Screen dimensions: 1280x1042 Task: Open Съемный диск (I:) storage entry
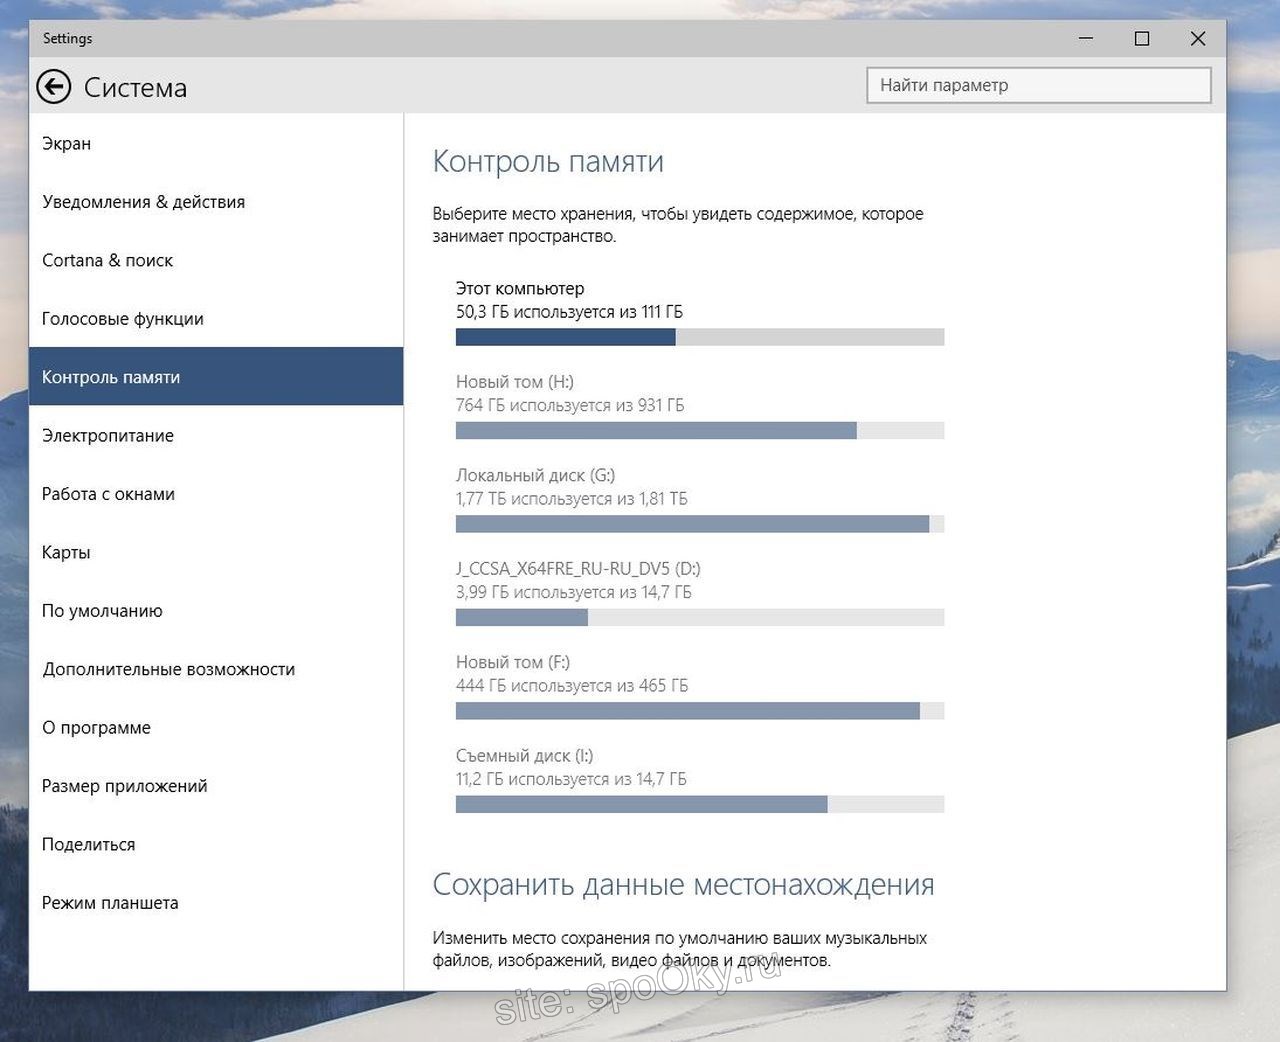click(570, 768)
